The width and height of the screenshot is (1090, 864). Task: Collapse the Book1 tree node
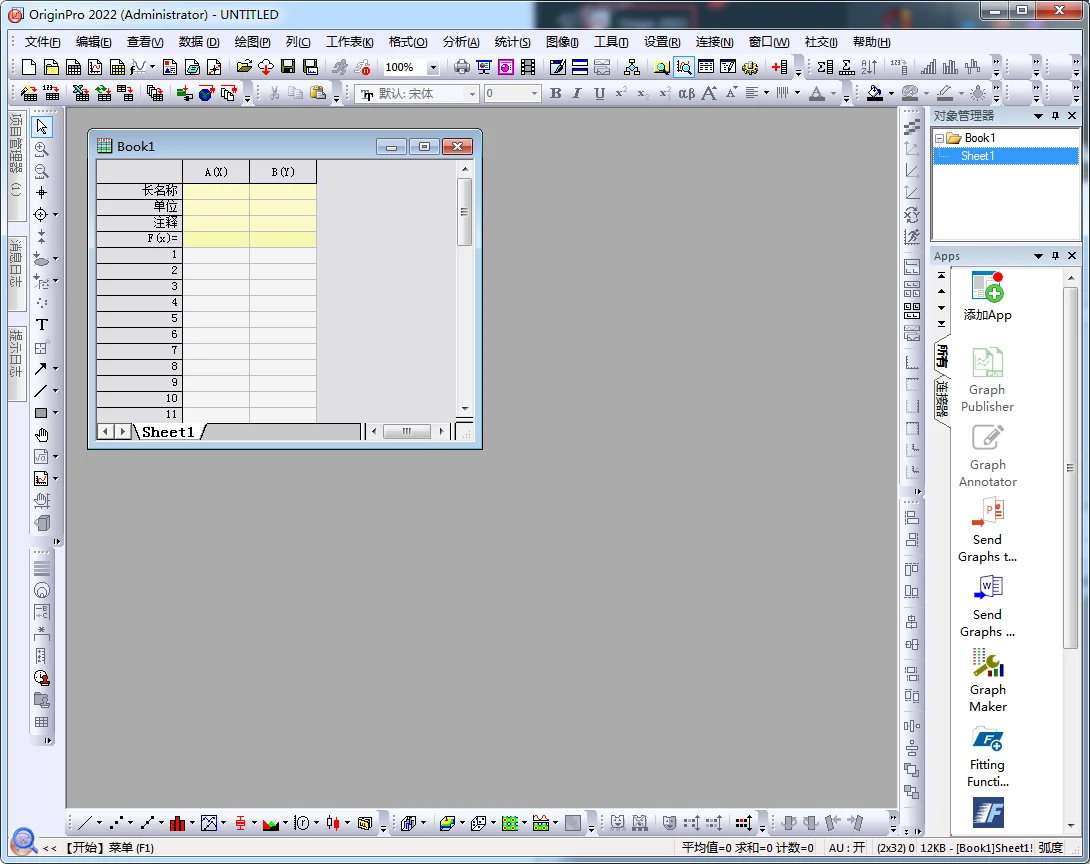(x=939, y=138)
